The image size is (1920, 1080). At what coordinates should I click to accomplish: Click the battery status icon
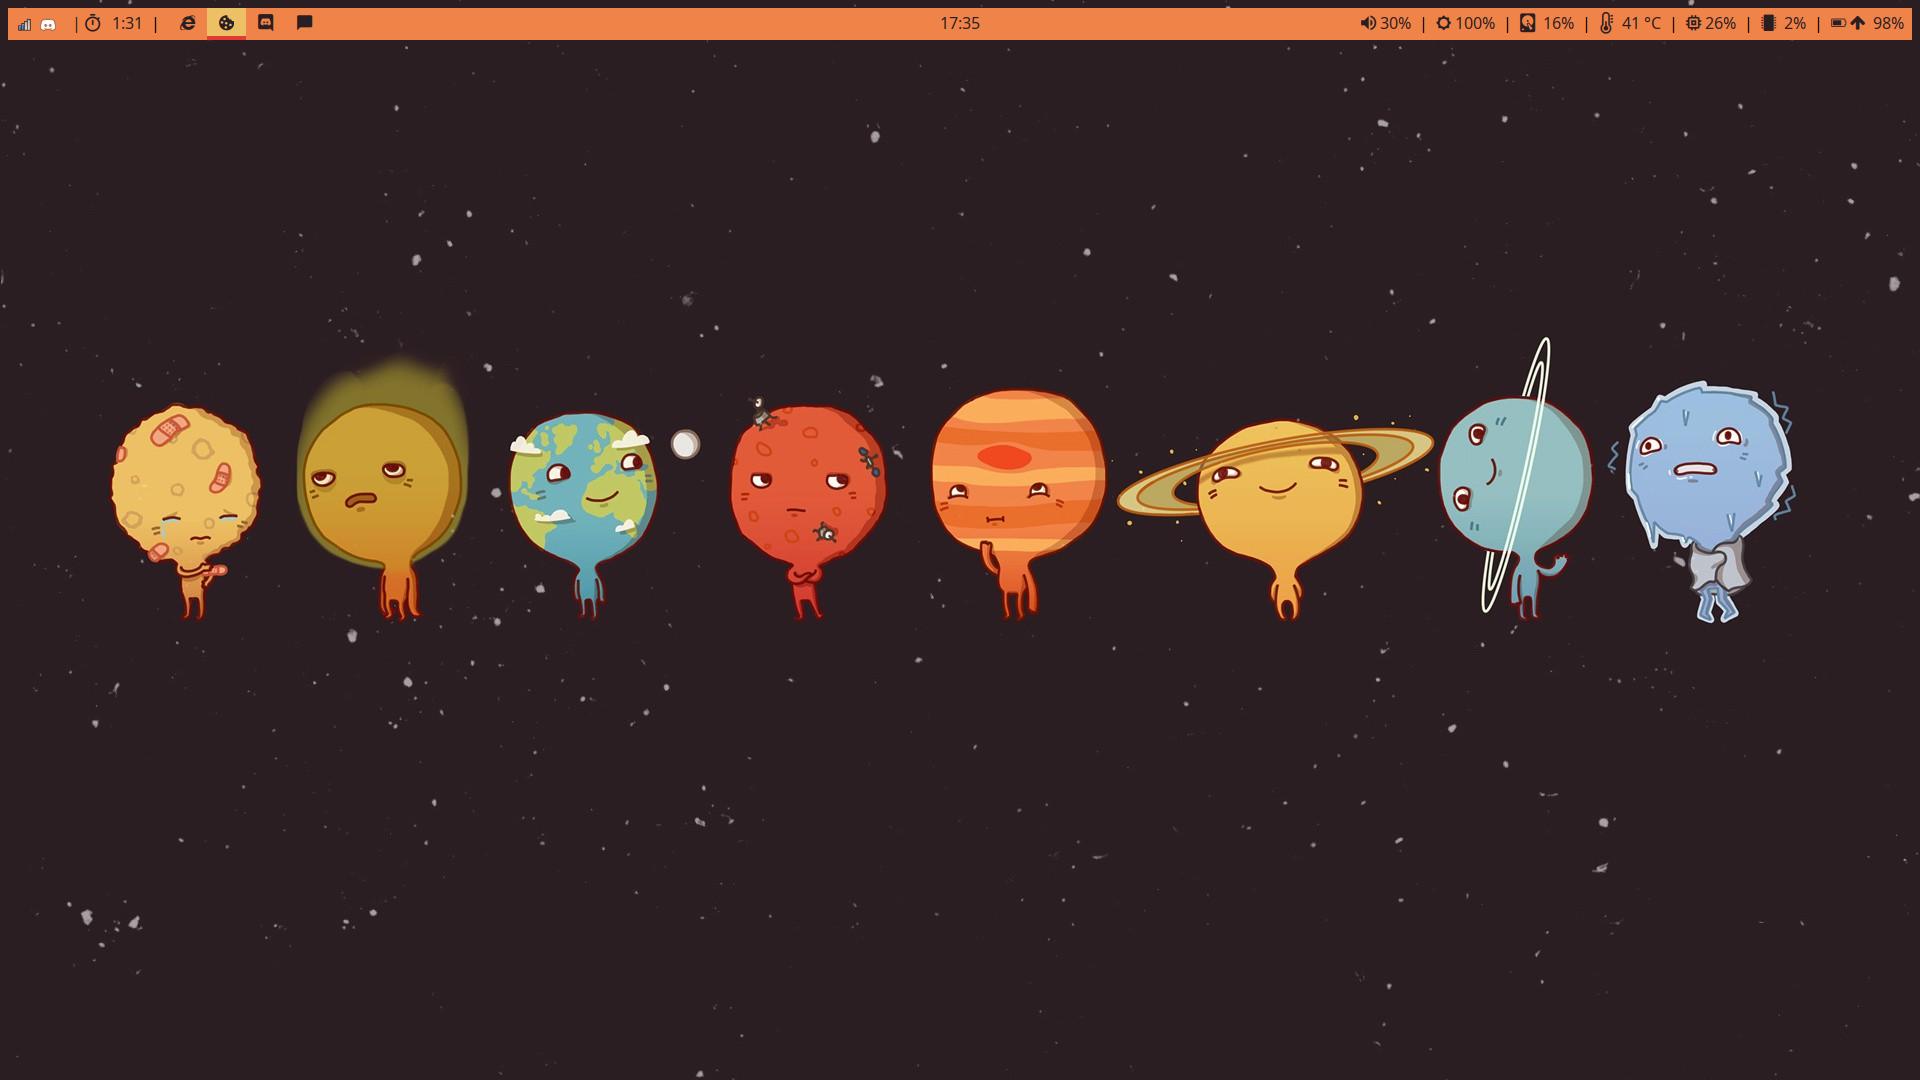(x=1838, y=23)
